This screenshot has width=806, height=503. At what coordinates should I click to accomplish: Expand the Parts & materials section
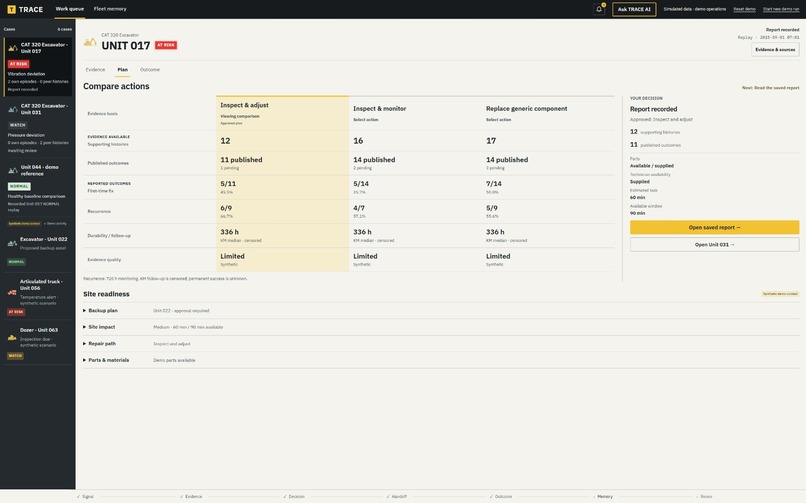coord(106,360)
